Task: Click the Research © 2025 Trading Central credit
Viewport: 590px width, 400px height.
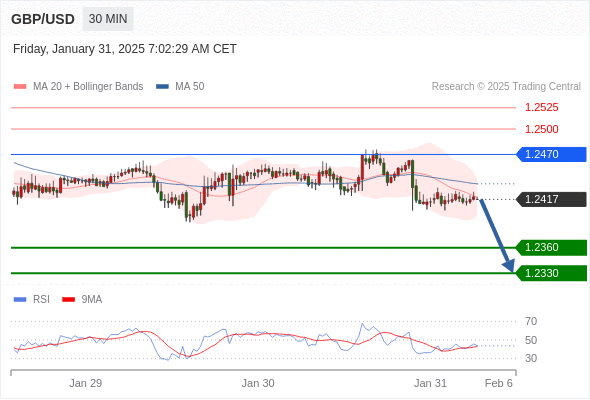Action: [x=506, y=87]
